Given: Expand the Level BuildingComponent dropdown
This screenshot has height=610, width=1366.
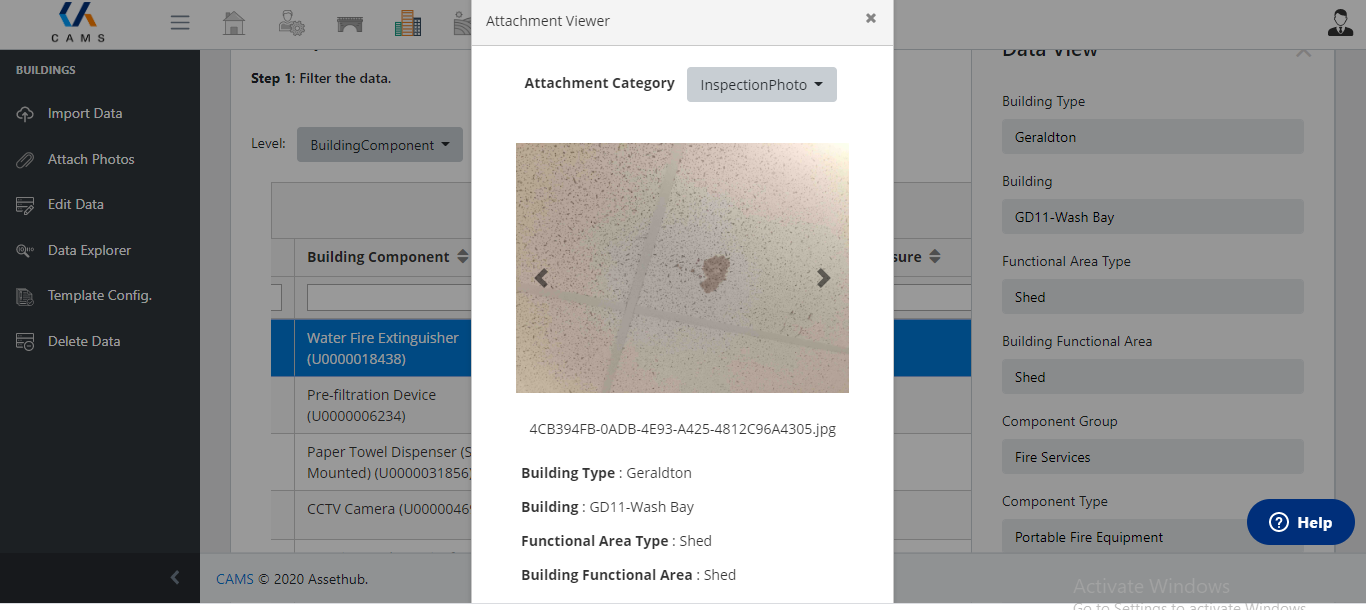Looking at the screenshot, I should point(379,145).
